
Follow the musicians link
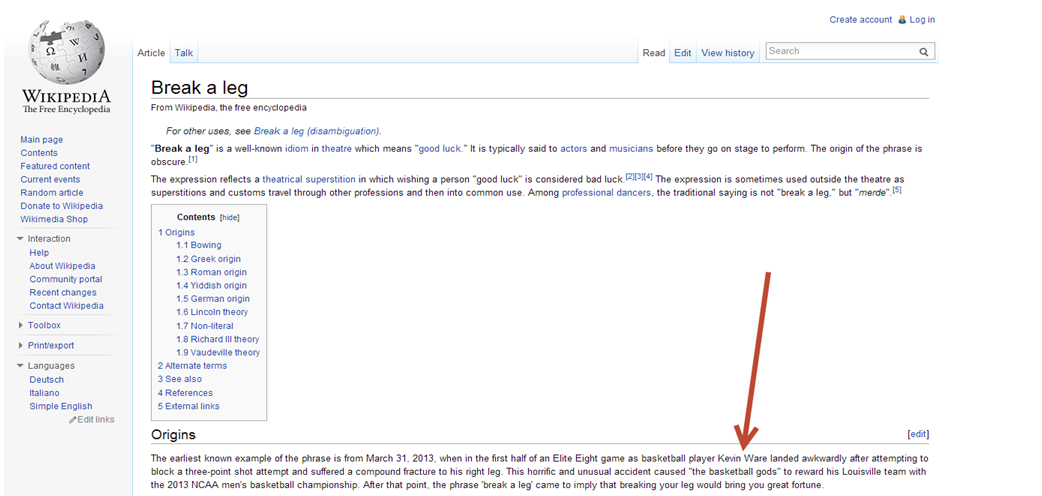tap(631, 149)
